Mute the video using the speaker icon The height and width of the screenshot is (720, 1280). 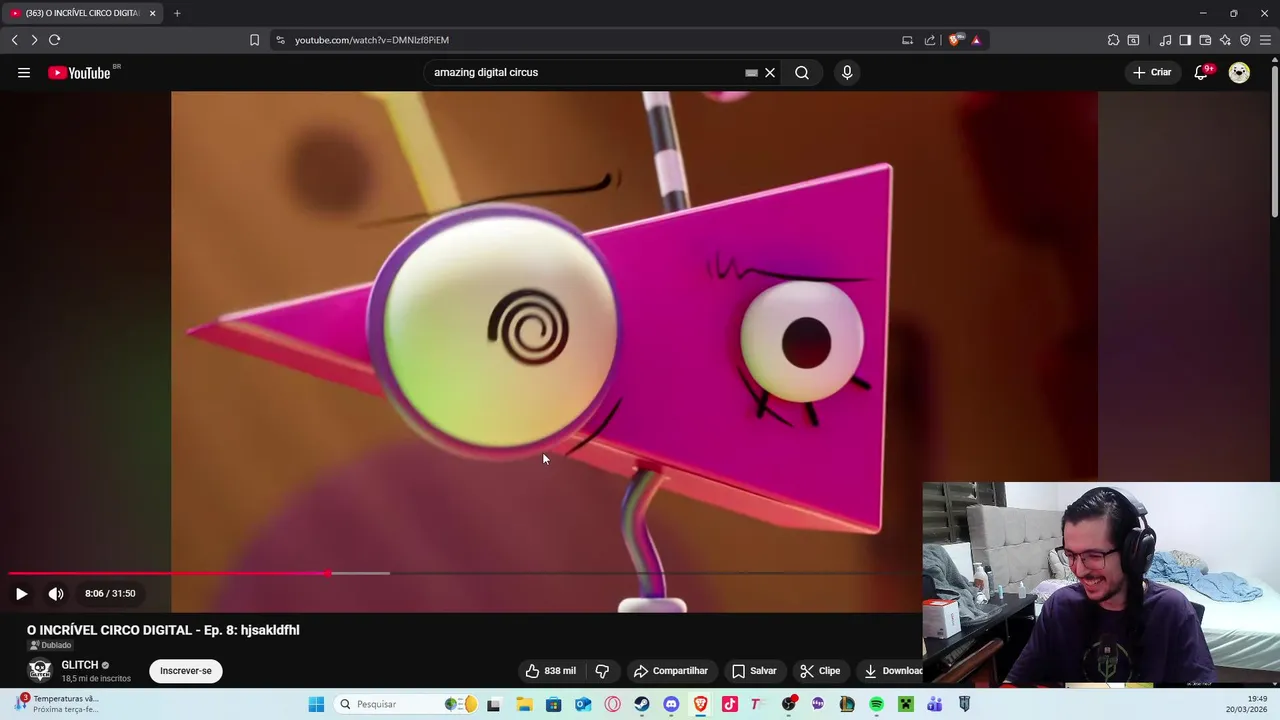56,593
